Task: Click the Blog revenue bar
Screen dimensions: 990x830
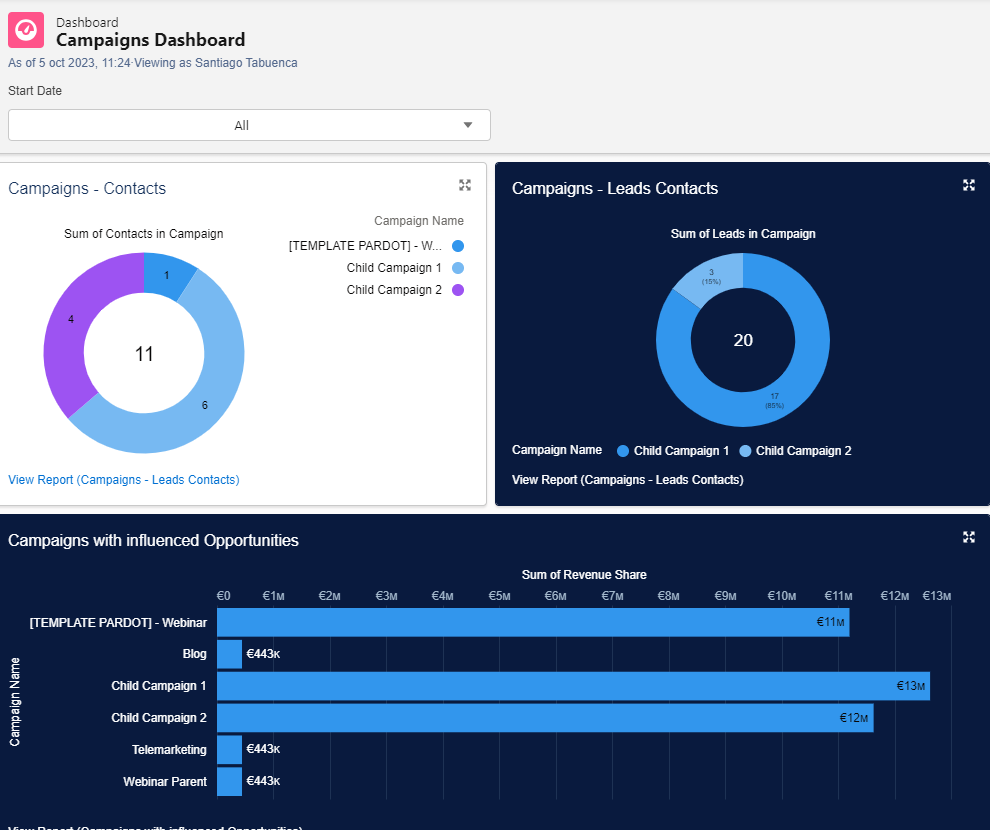Action: (x=229, y=654)
